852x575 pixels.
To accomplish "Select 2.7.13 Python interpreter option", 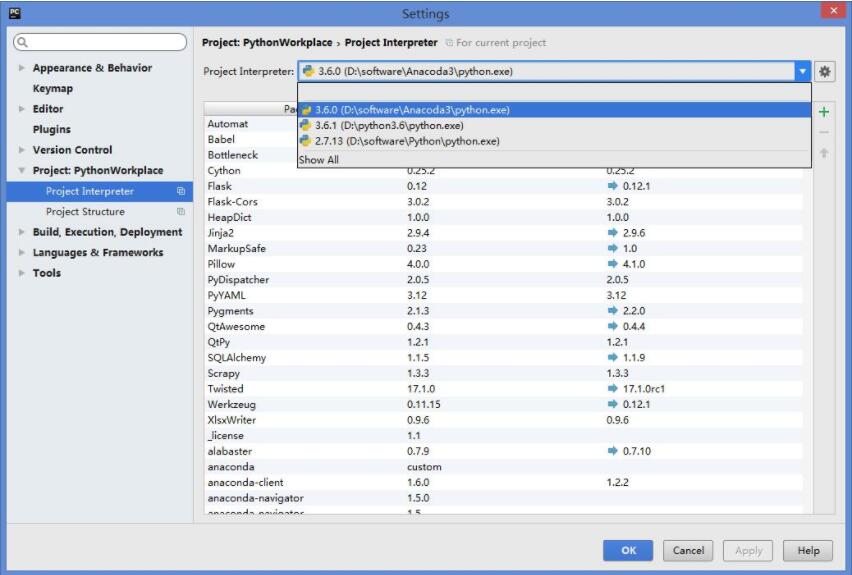I will pyautogui.click(x=554, y=141).
